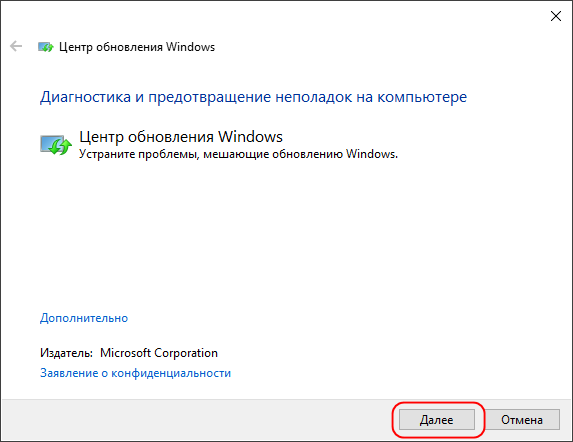Click the description Устраните проблемы, мешающие обновлению
Viewport: 573px width, 442px height.
pos(238,154)
